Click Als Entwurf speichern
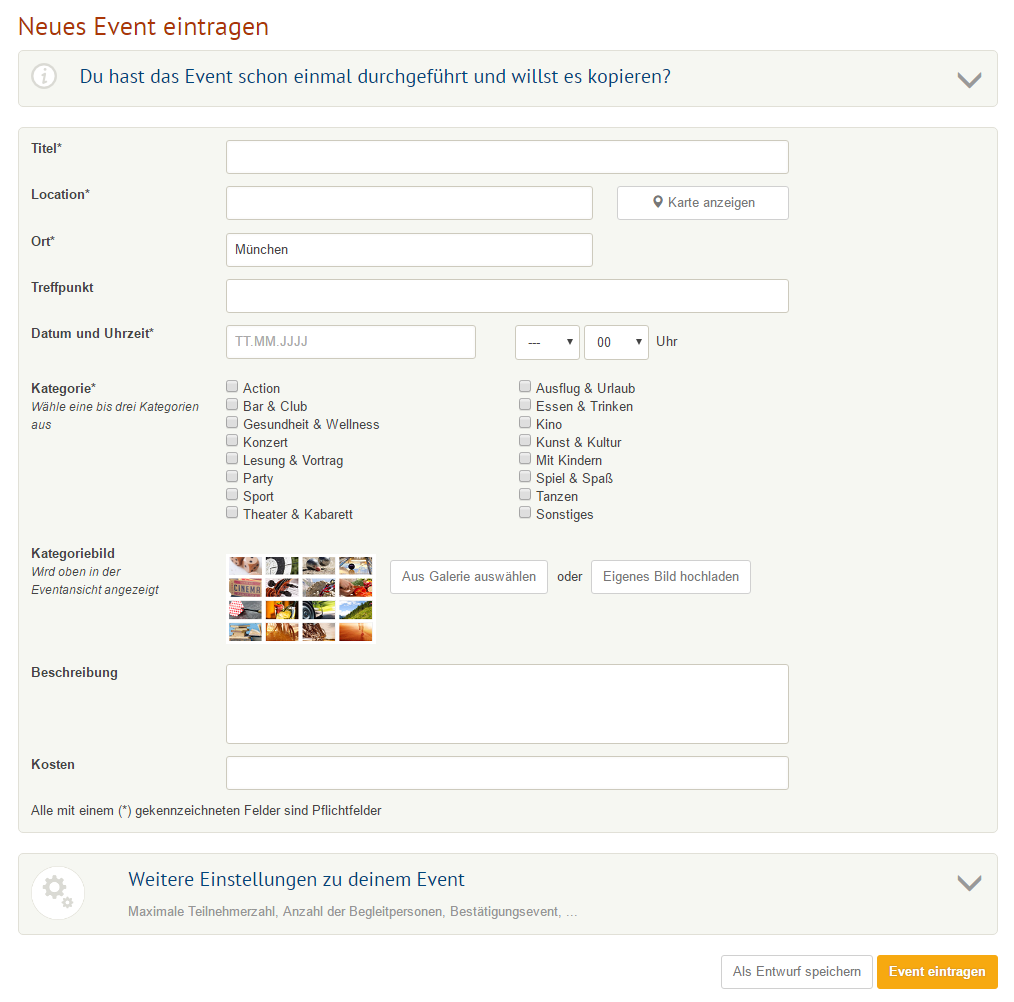 [796, 972]
